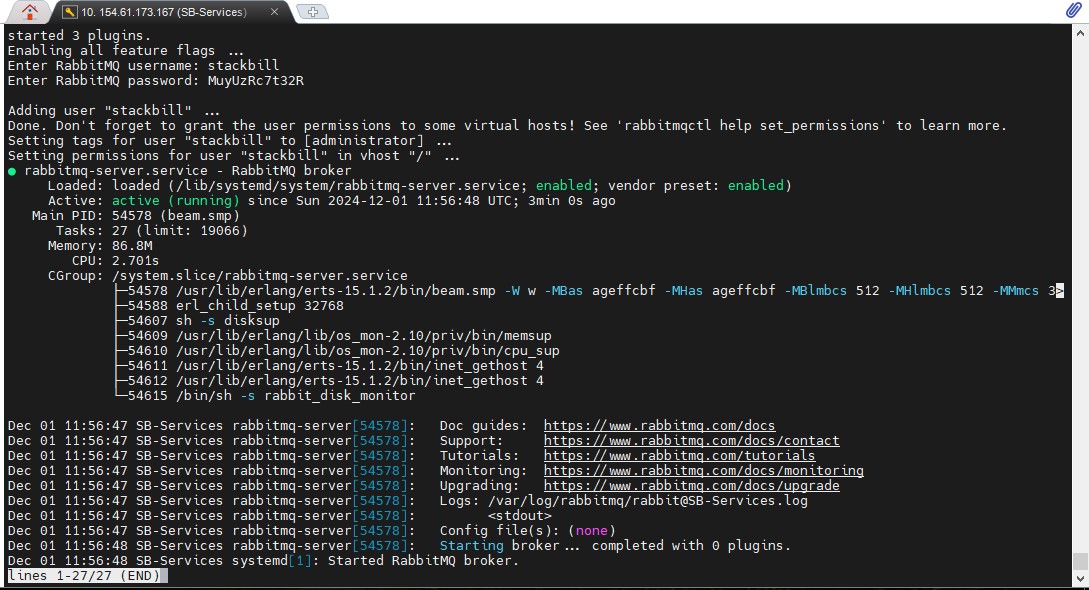
Task: Click the '54612' inet_gethost process line
Action: point(335,381)
